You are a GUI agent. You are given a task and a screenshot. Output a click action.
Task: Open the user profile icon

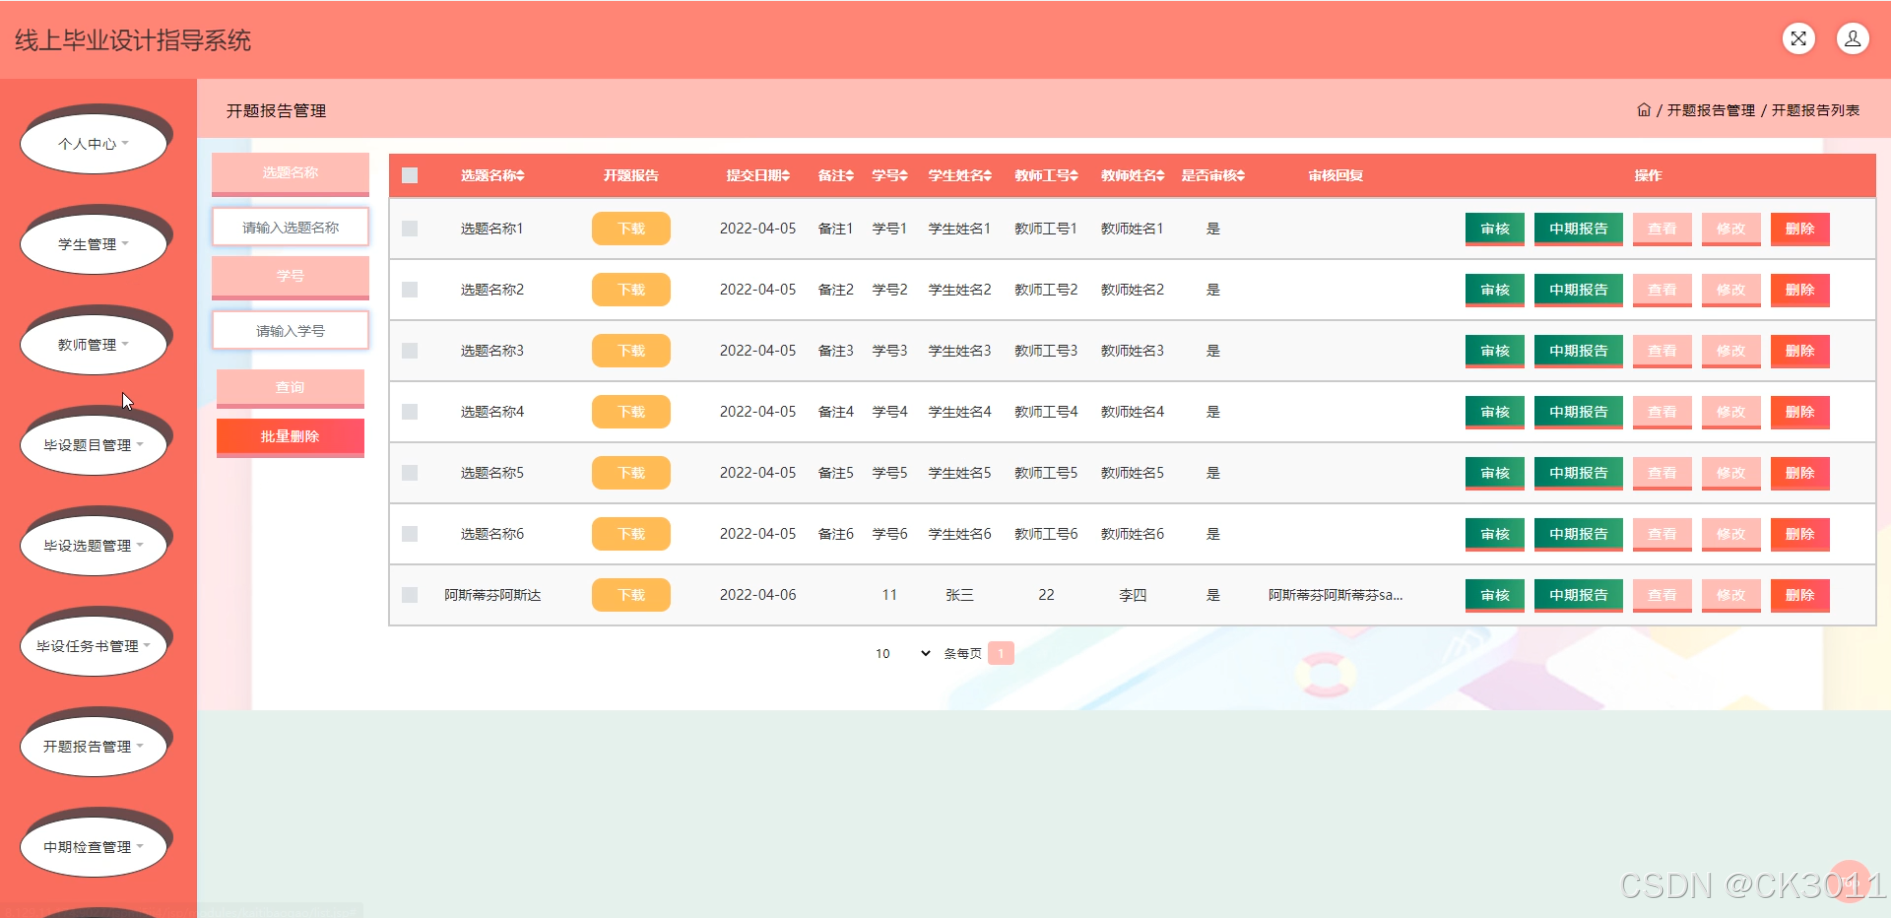pyautogui.click(x=1852, y=39)
